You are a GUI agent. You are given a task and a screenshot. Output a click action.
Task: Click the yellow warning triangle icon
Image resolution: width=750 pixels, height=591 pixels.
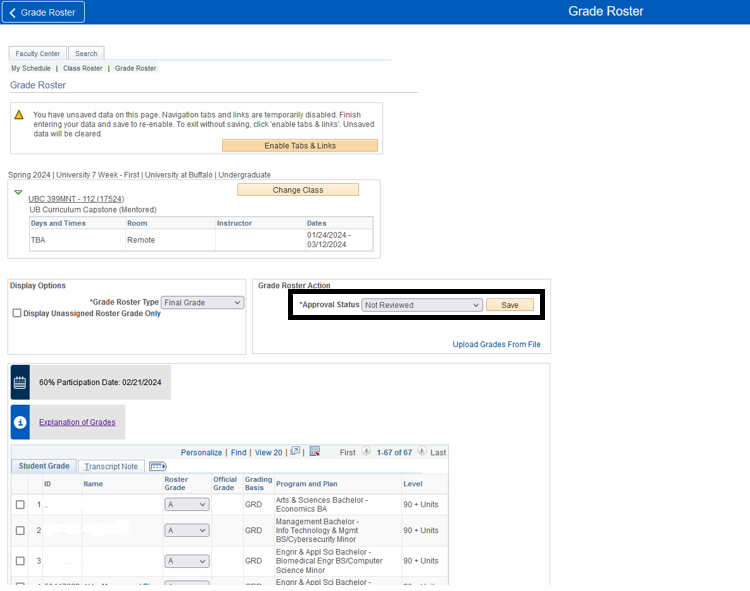pos(19,115)
